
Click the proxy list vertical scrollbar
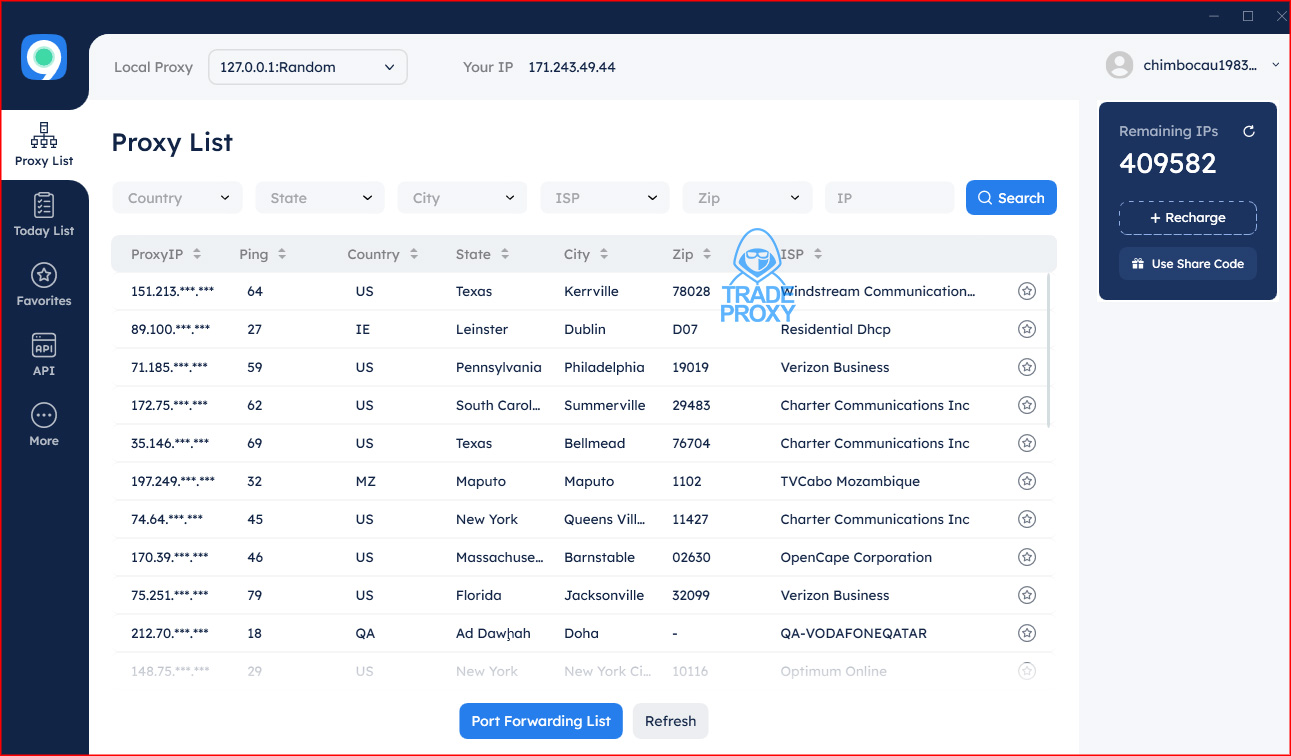tap(1049, 350)
